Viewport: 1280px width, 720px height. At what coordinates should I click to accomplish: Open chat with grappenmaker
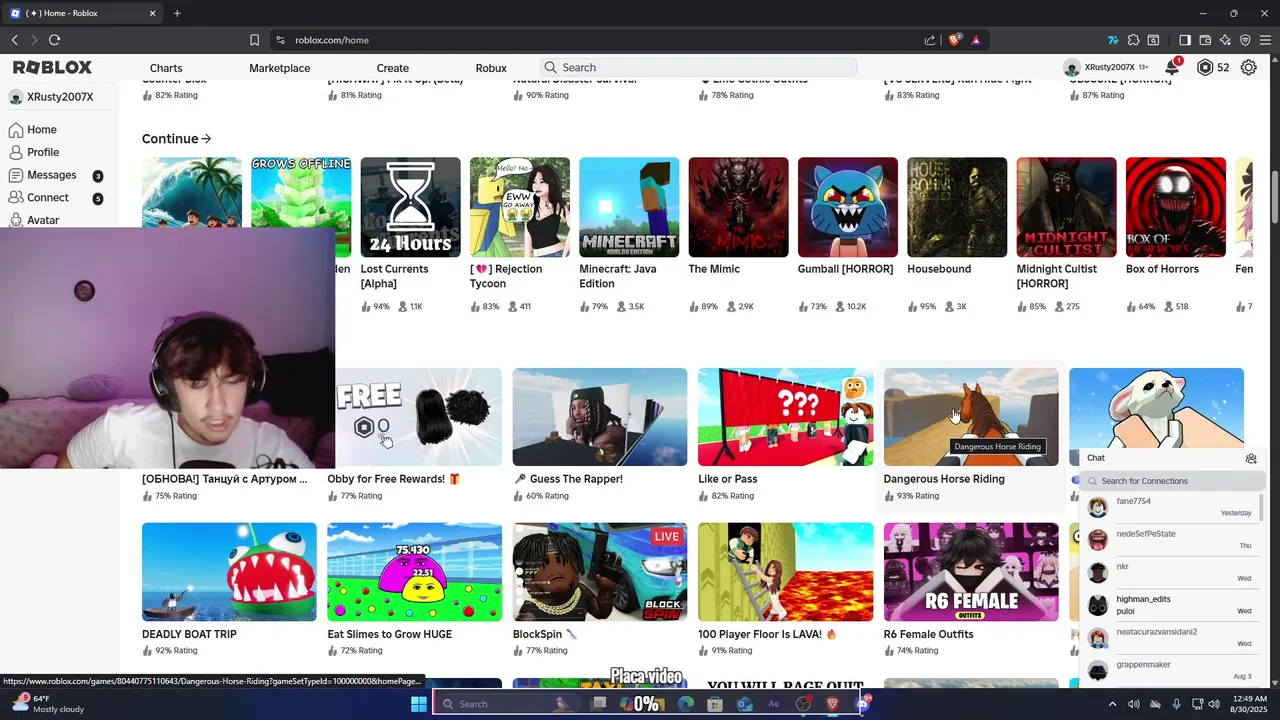pos(1170,670)
